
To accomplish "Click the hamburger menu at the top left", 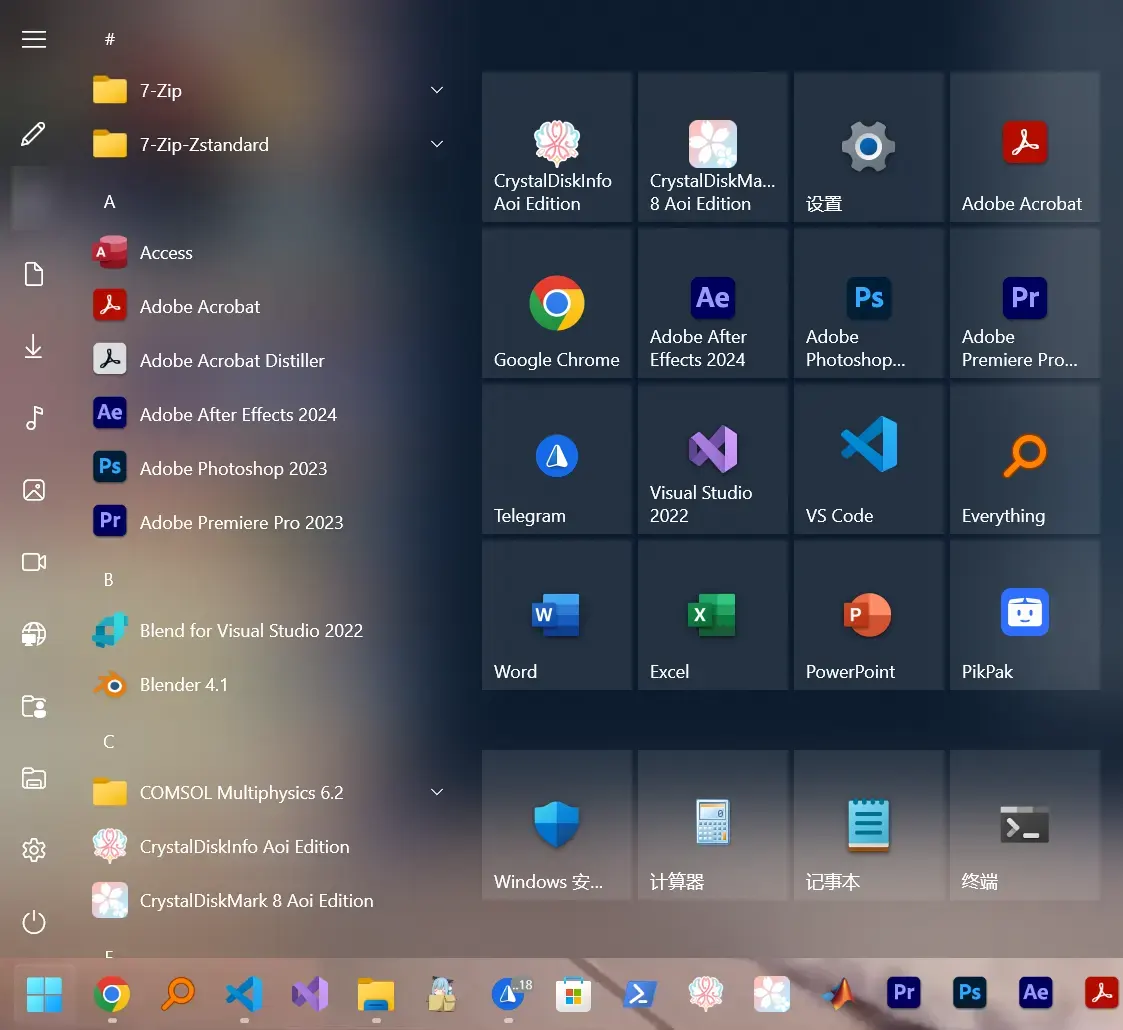I will [x=34, y=39].
